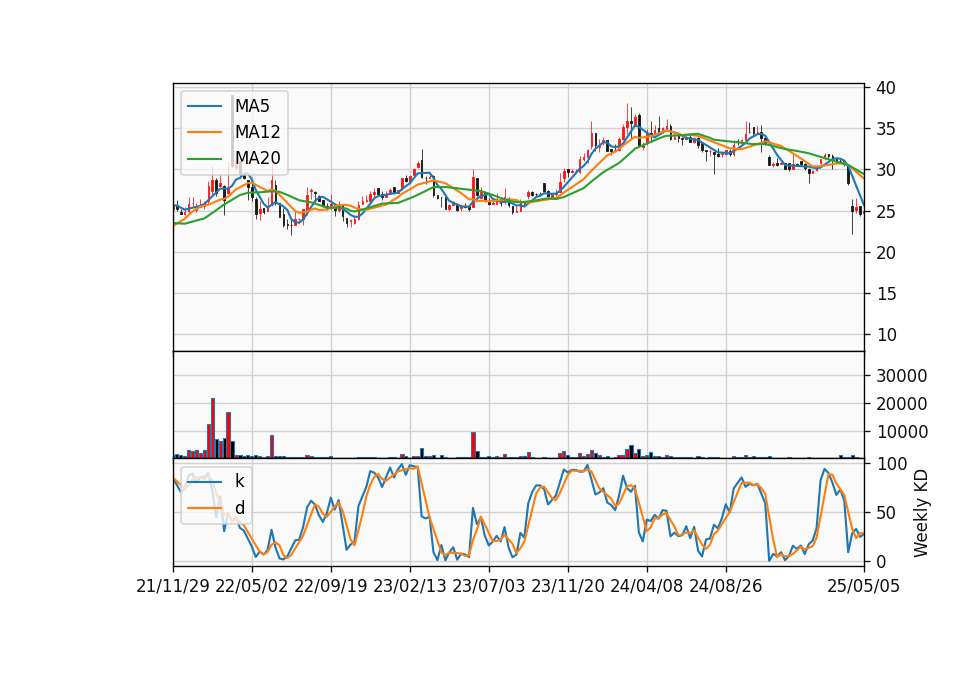Screen dimensions: 960x690
Task: Click the volume axis value 20000
Action: (901, 403)
